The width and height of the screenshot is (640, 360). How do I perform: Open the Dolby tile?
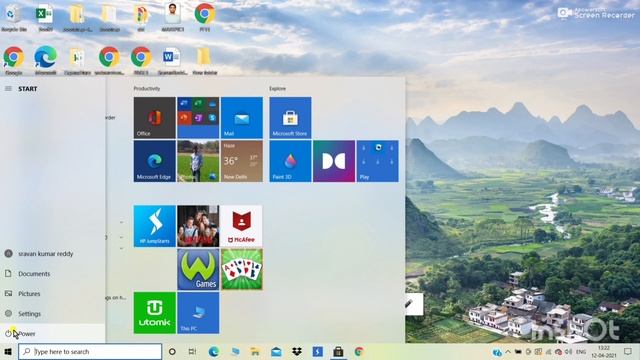tap(334, 161)
